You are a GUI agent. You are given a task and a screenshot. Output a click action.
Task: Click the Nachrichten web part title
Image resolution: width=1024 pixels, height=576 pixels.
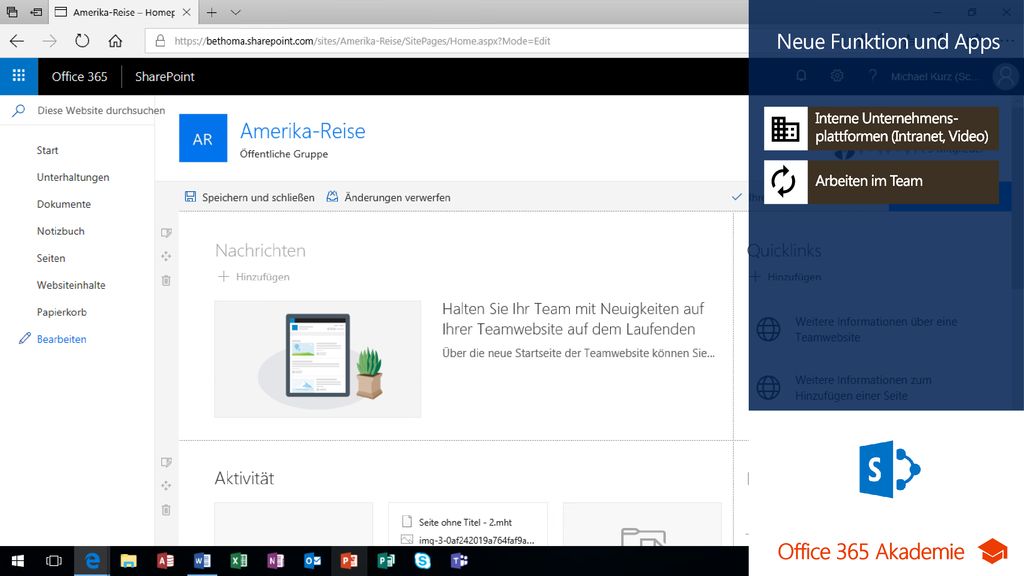[260, 251]
